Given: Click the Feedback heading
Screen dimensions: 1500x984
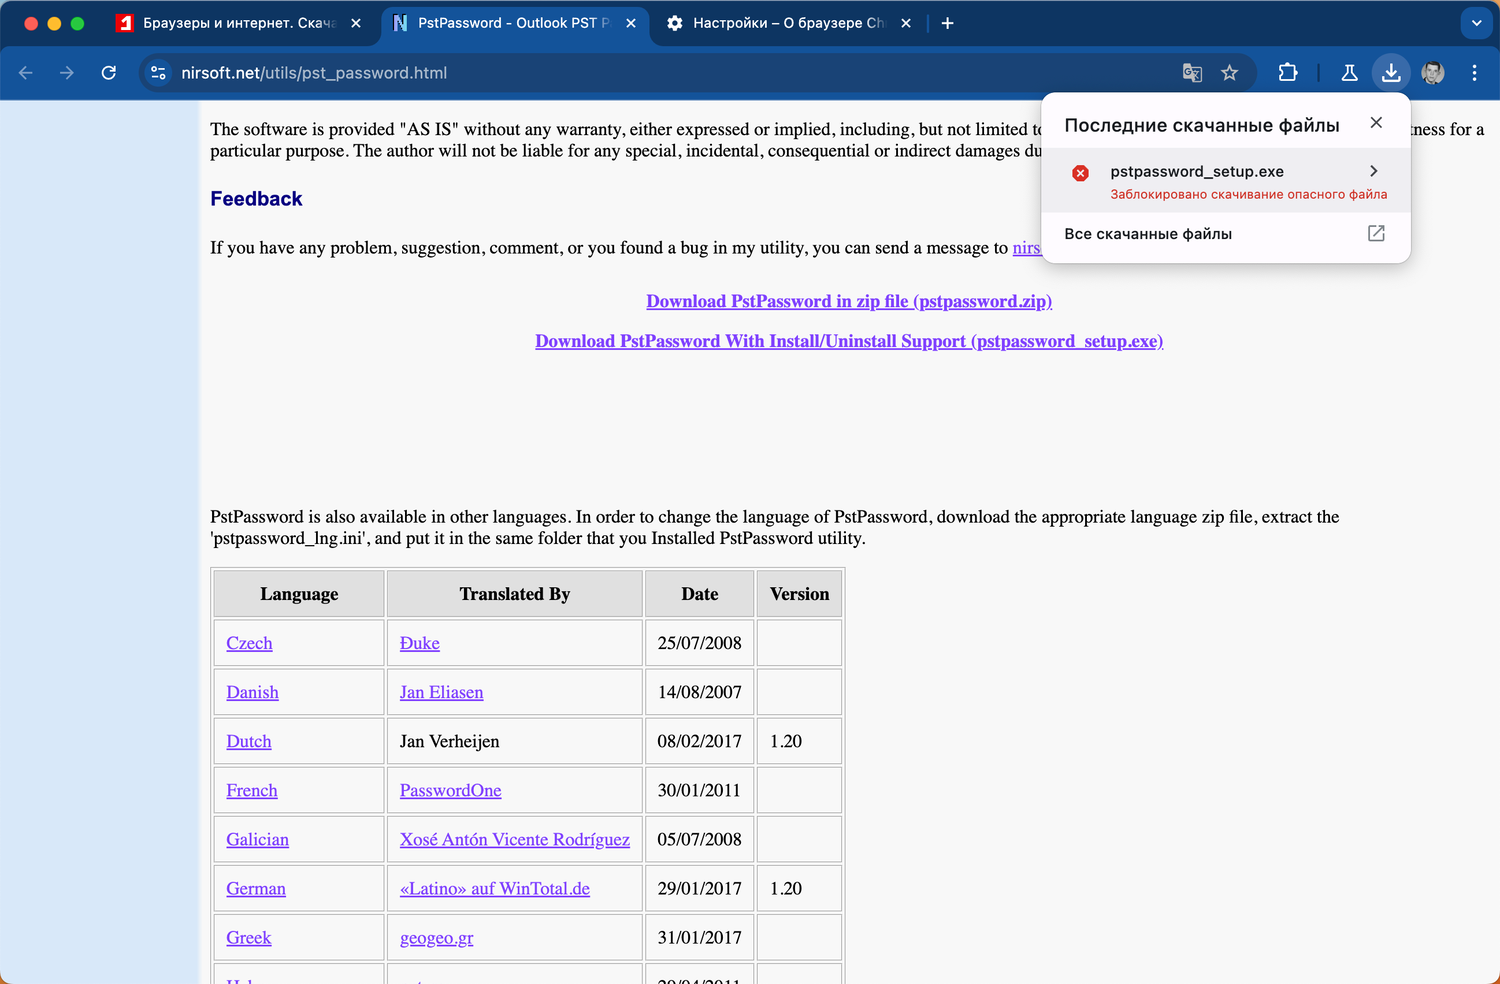Looking at the screenshot, I should click(256, 198).
